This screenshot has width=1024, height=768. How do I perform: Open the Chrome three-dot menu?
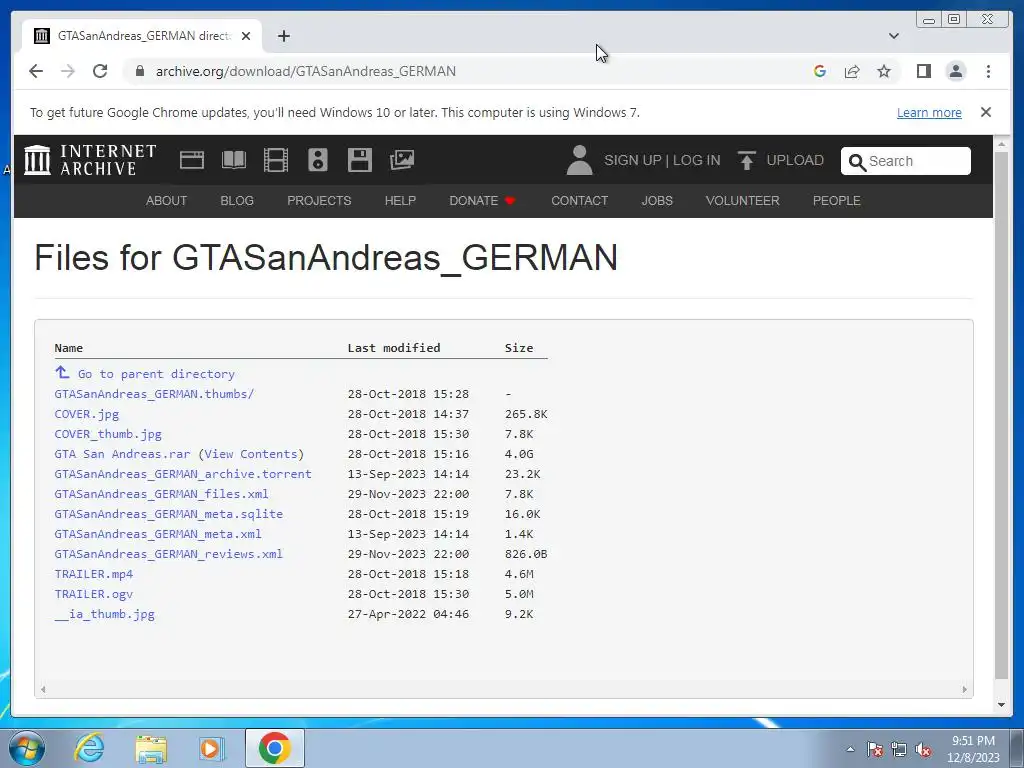[x=988, y=71]
